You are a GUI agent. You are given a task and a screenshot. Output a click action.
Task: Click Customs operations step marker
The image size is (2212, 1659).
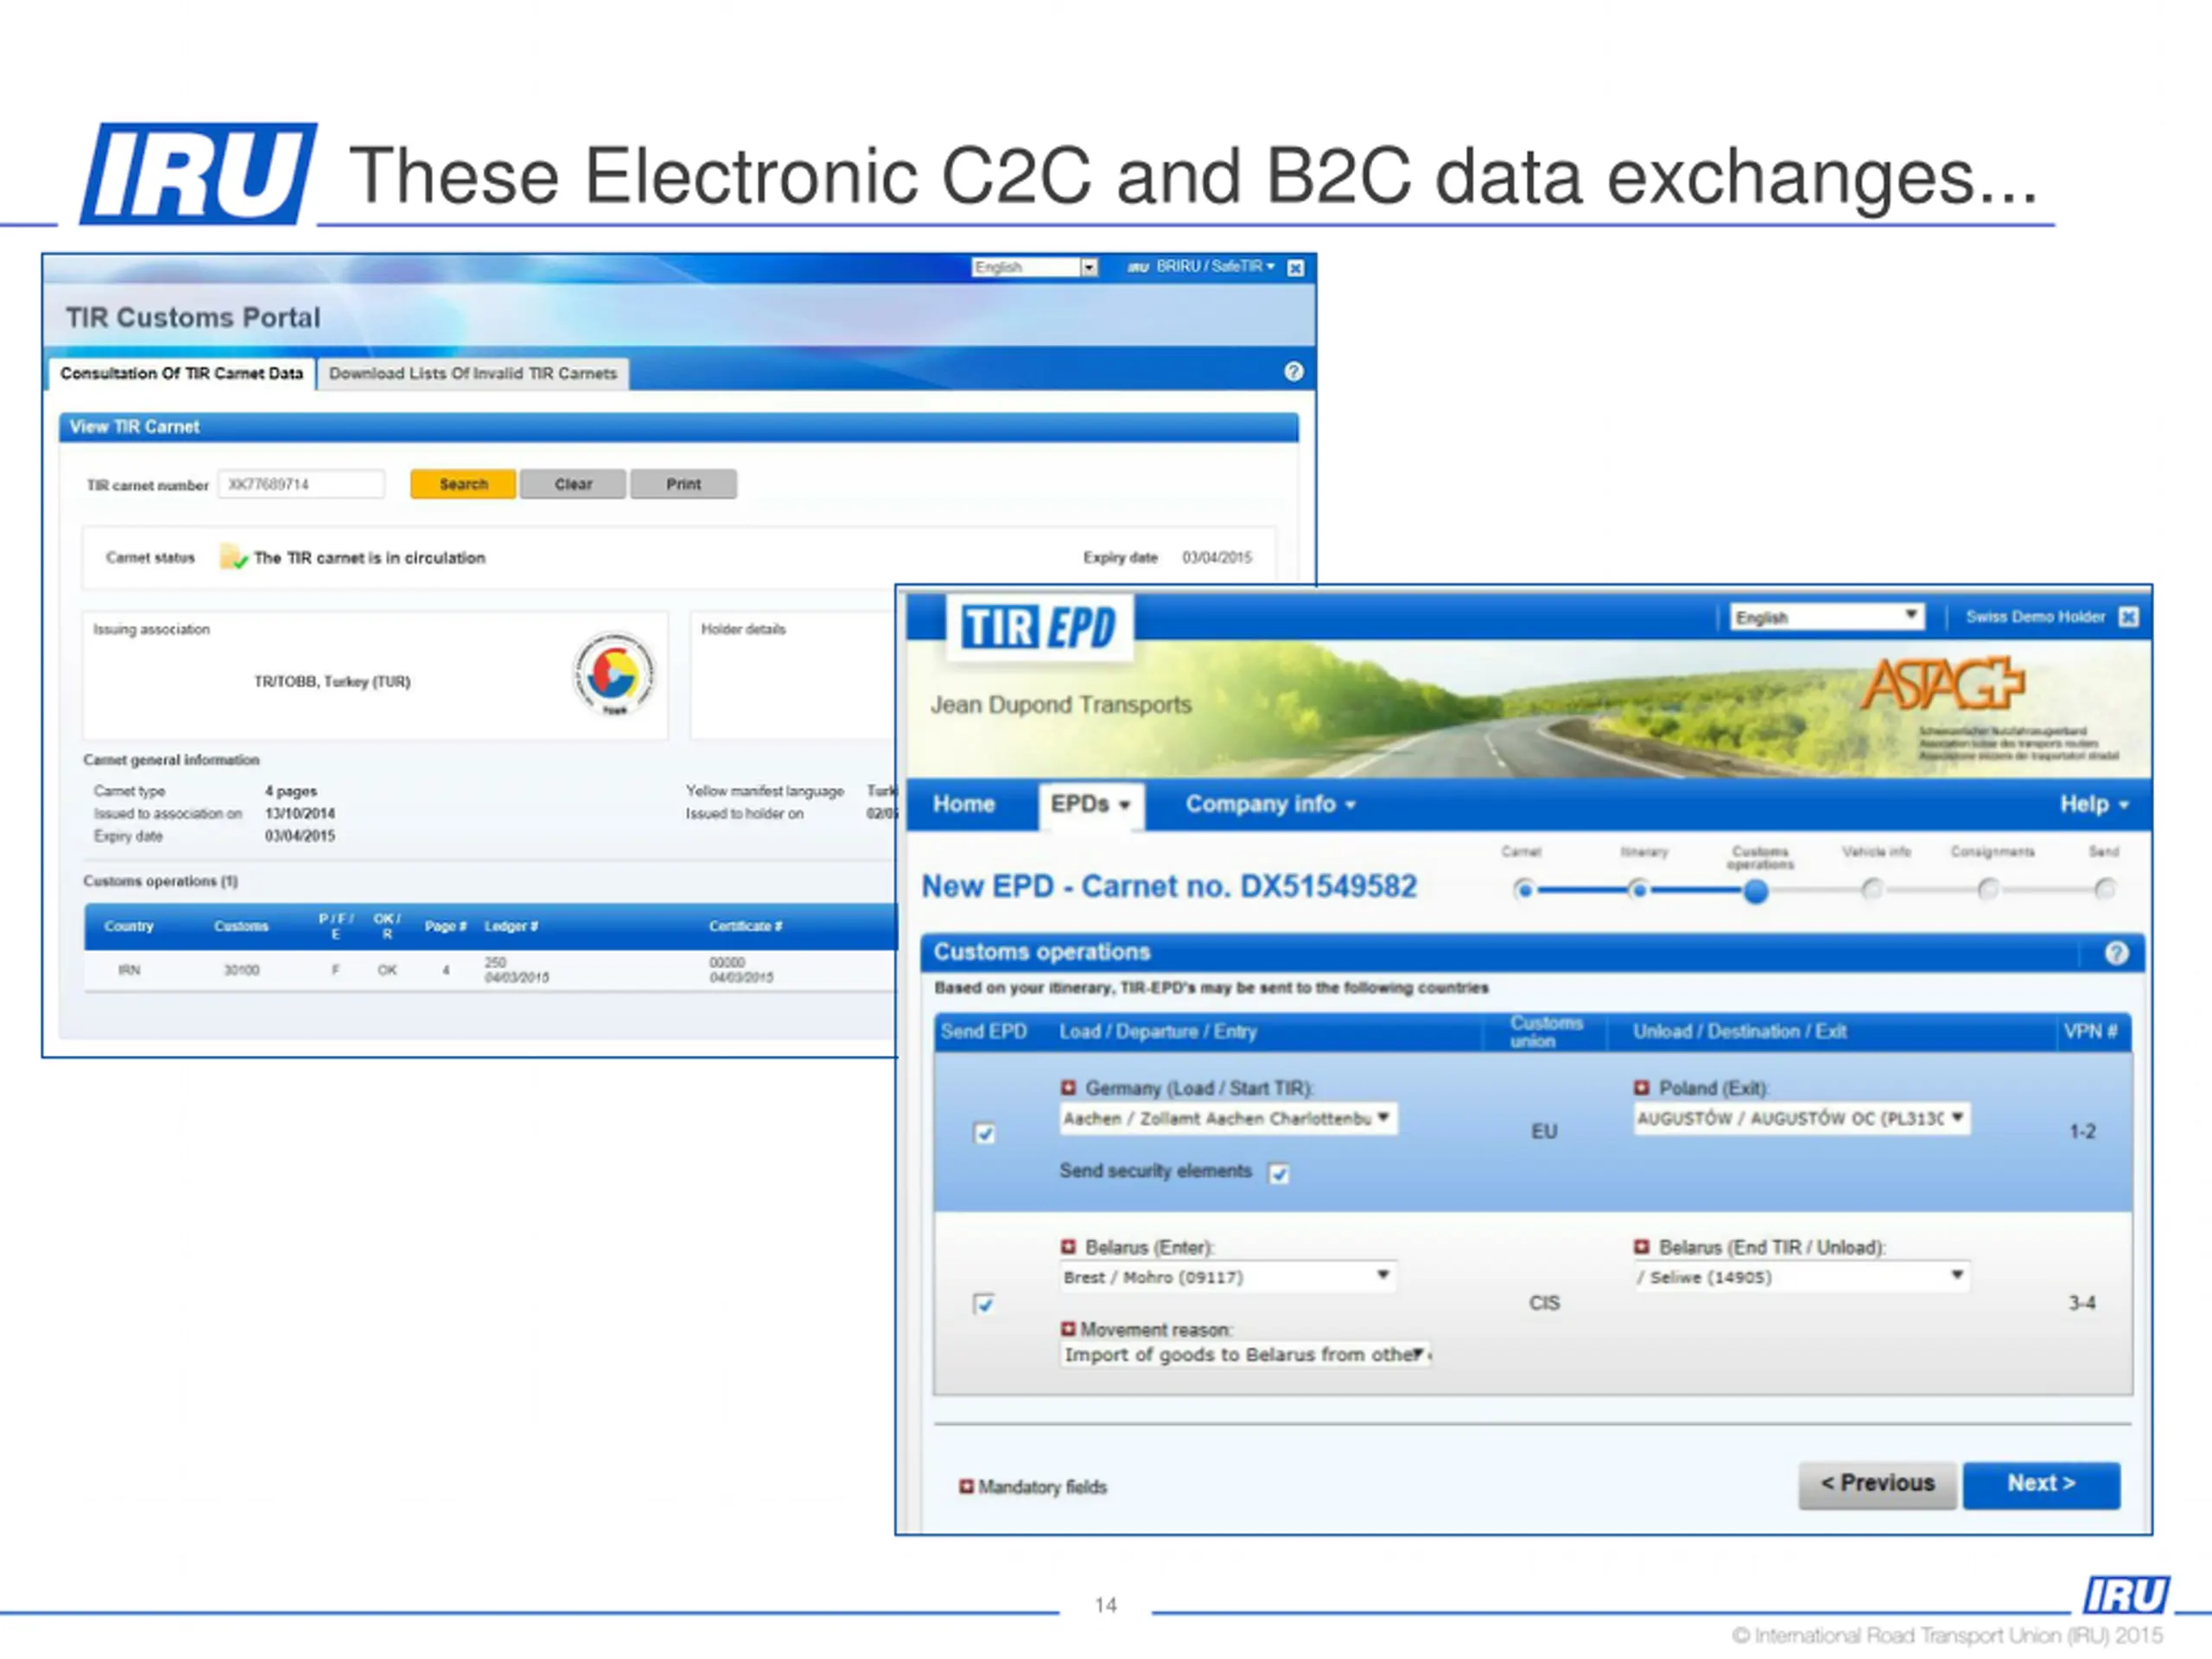pyautogui.click(x=1756, y=891)
